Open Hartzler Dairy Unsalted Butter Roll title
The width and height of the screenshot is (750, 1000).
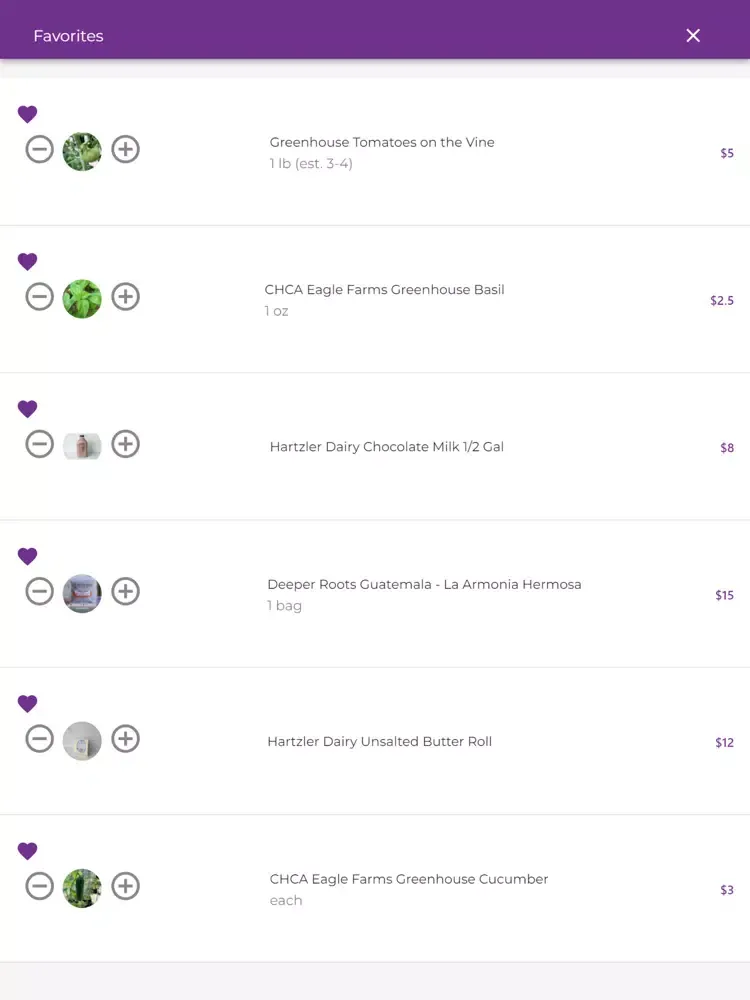[379, 741]
